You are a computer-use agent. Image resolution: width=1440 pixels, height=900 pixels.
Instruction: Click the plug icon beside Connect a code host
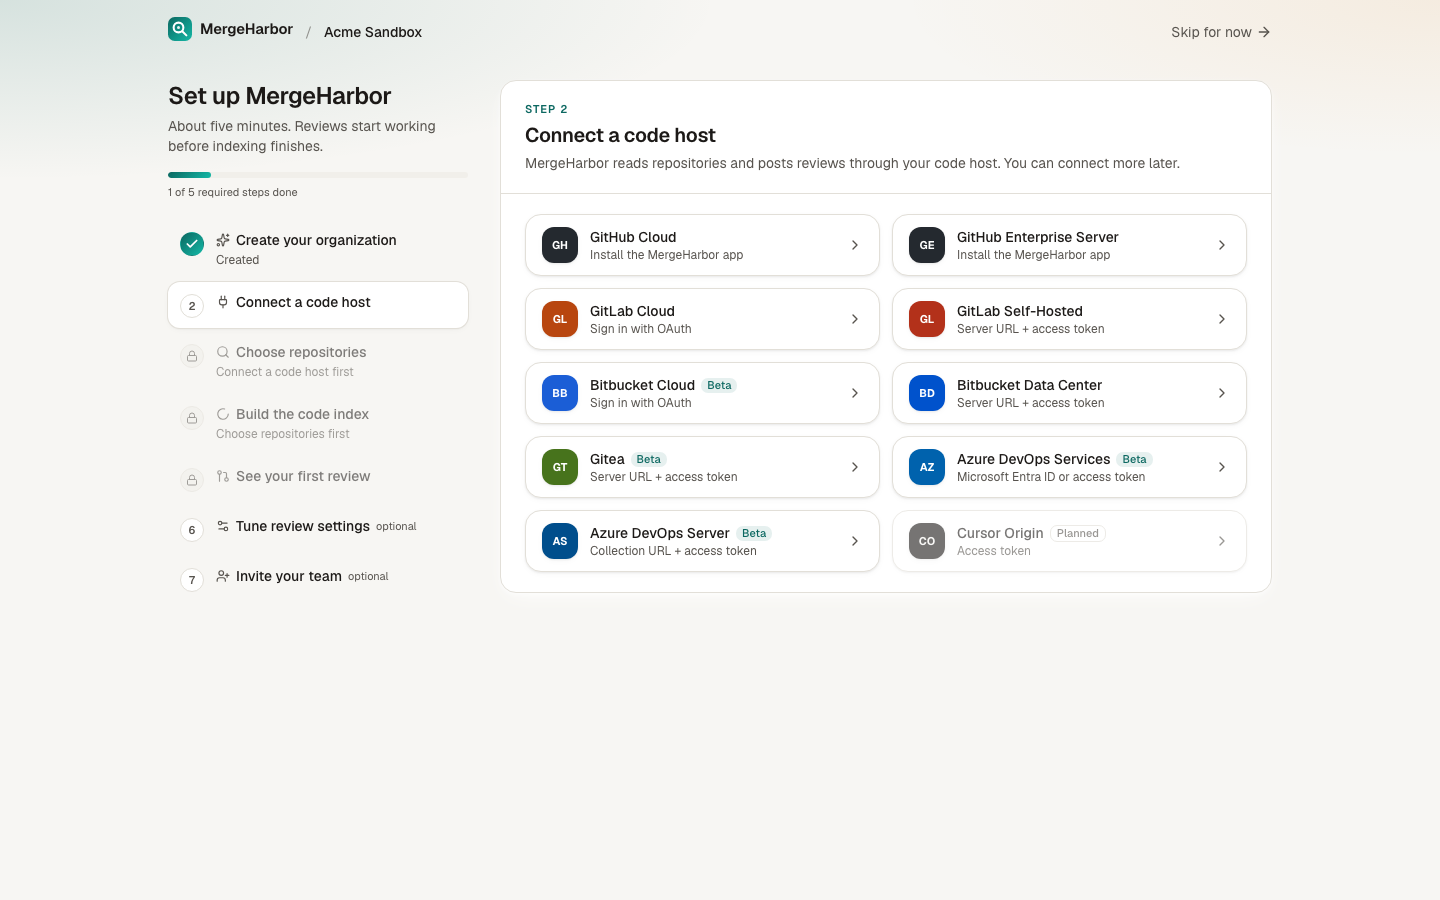pyautogui.click(x=223, y=302)
